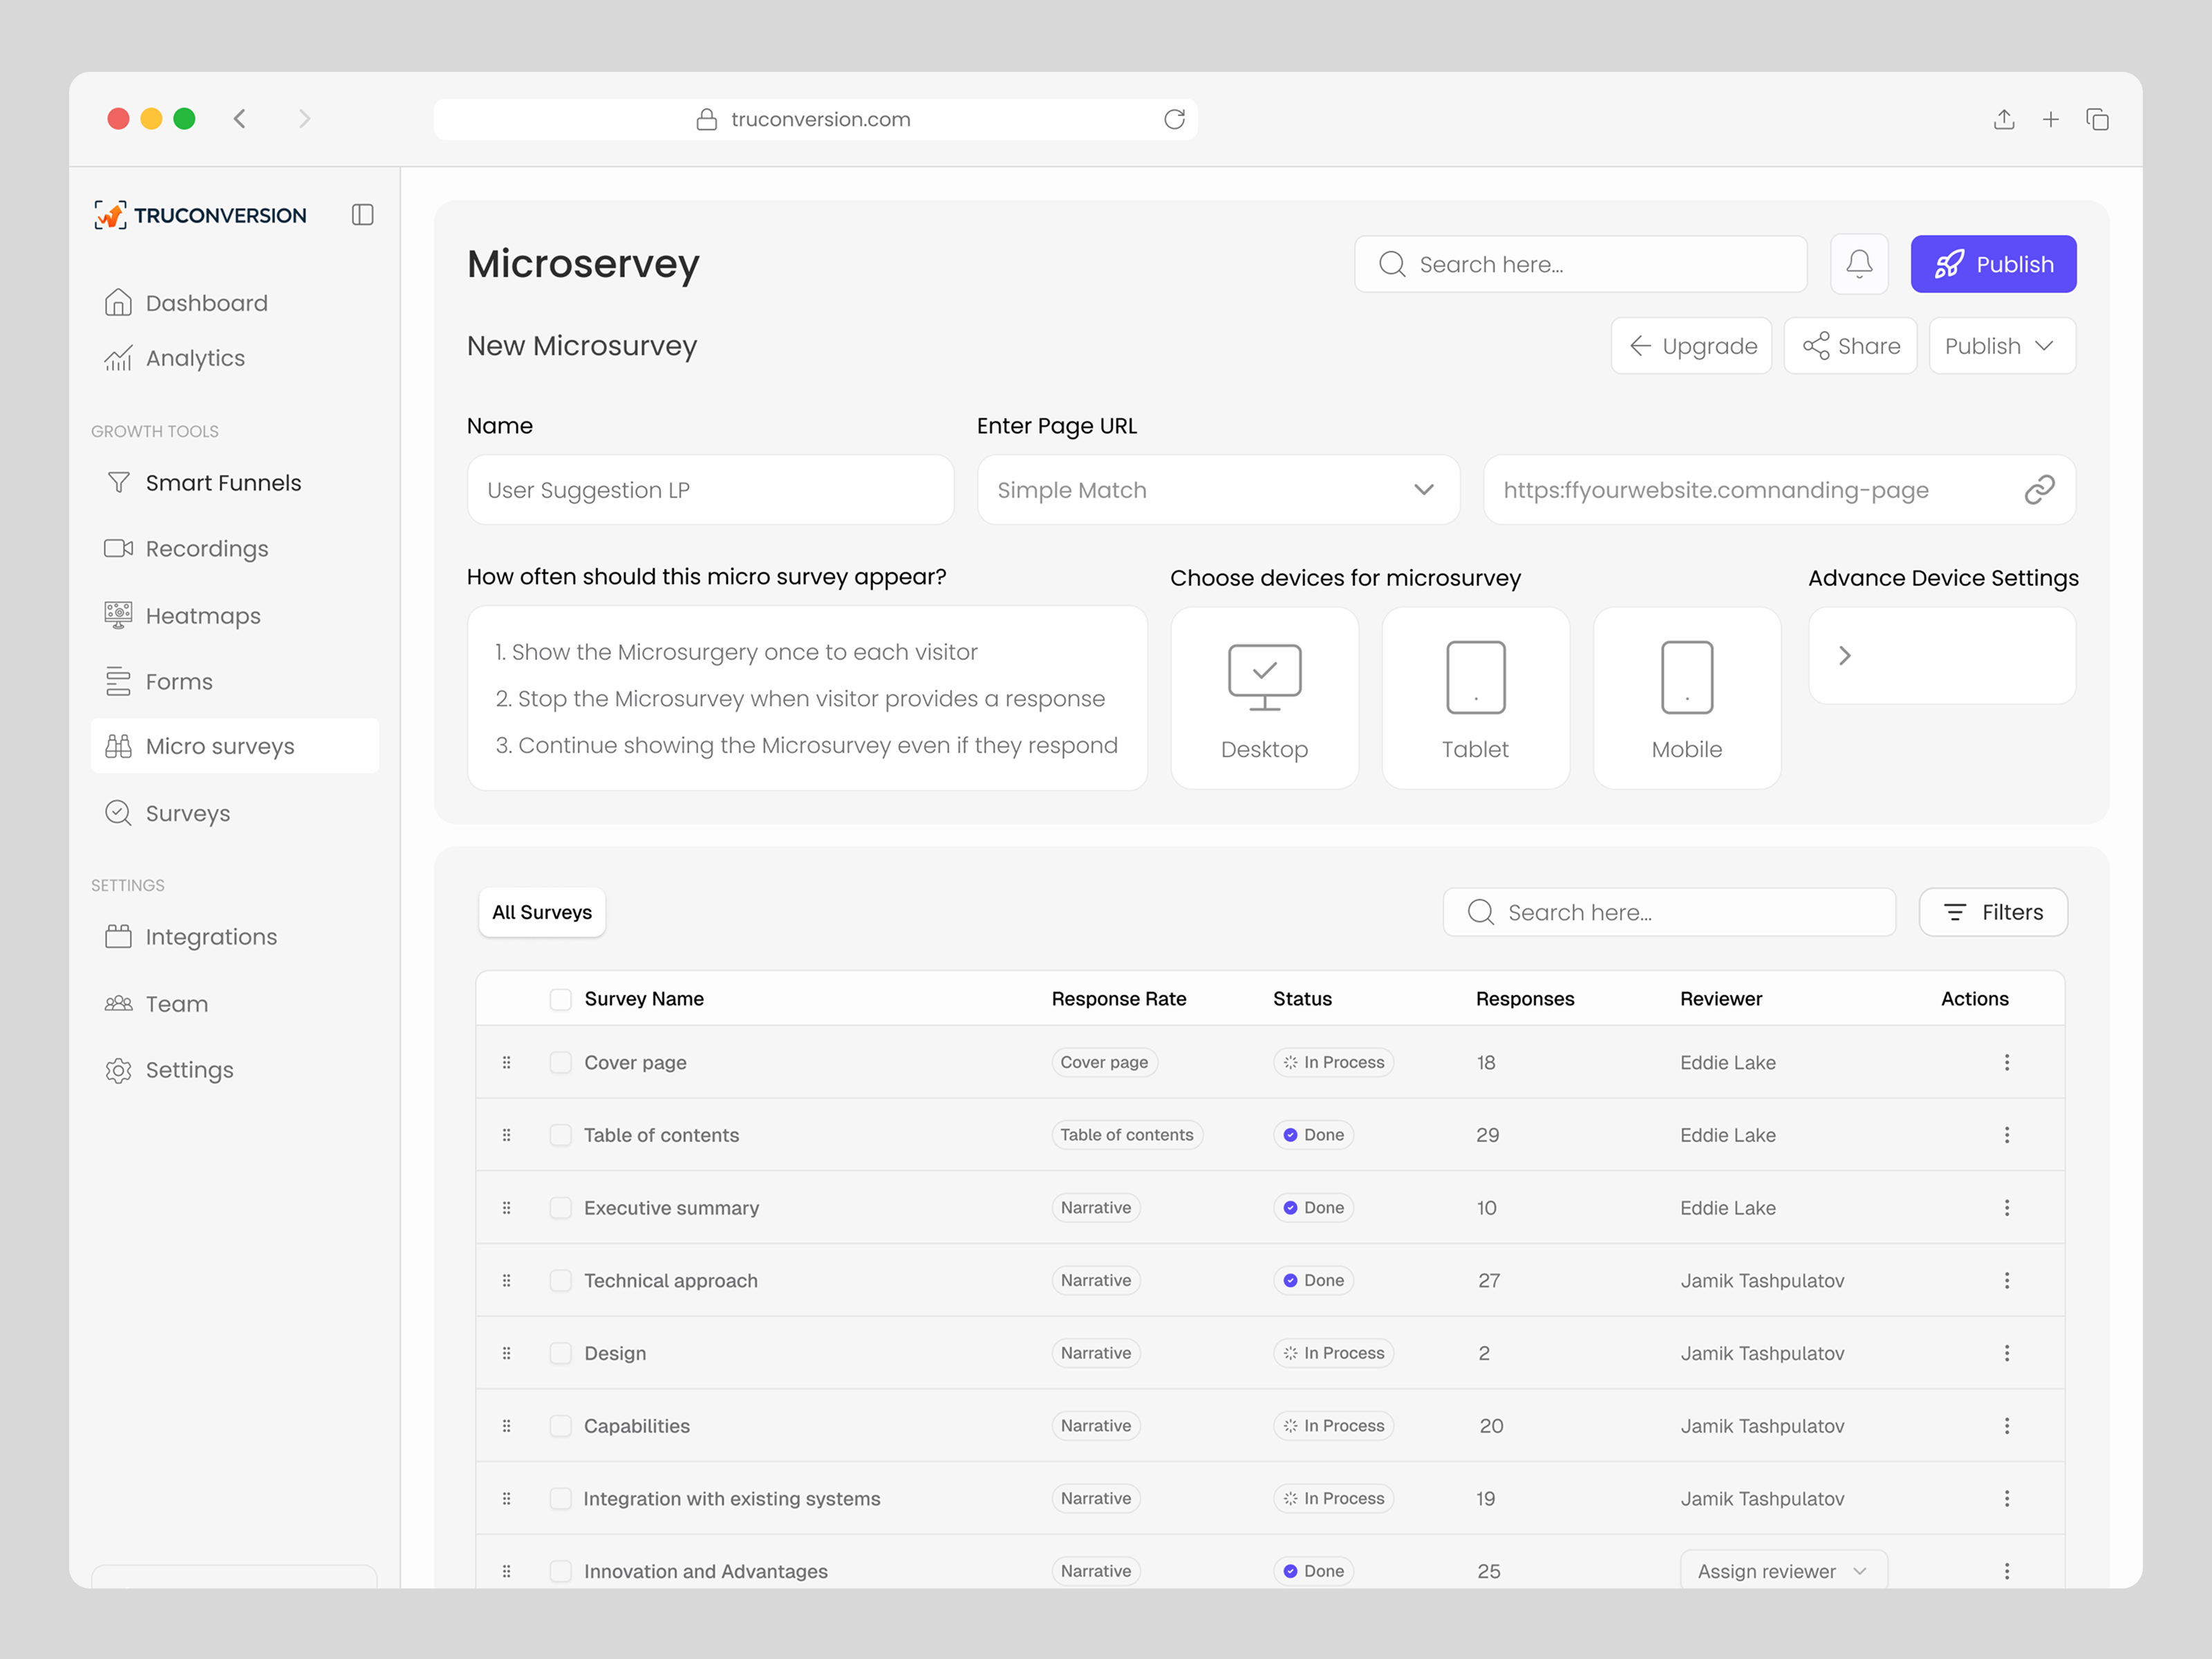This screenshot has height=1659, width=2212.
Task: Collapse the sidebar panel icon
Action: (363, 215)
